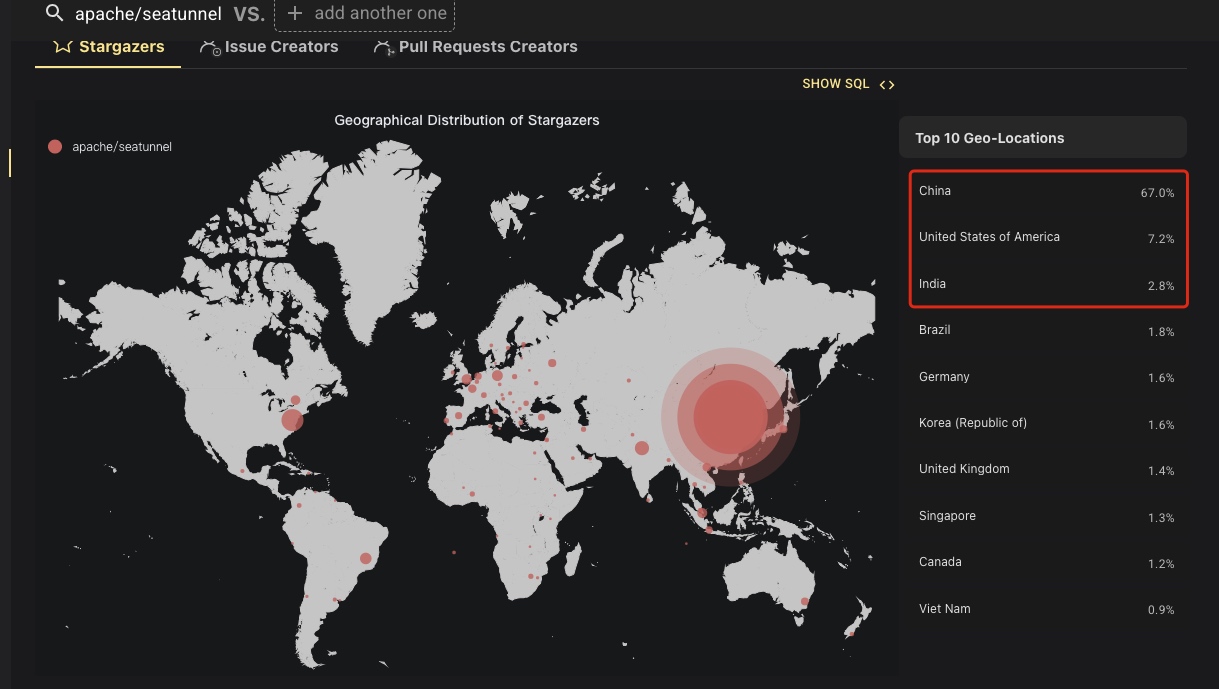Viewport: 1219px width, 689px height.
Task: Click the SHOW SQL link
Action: point(836,84)
